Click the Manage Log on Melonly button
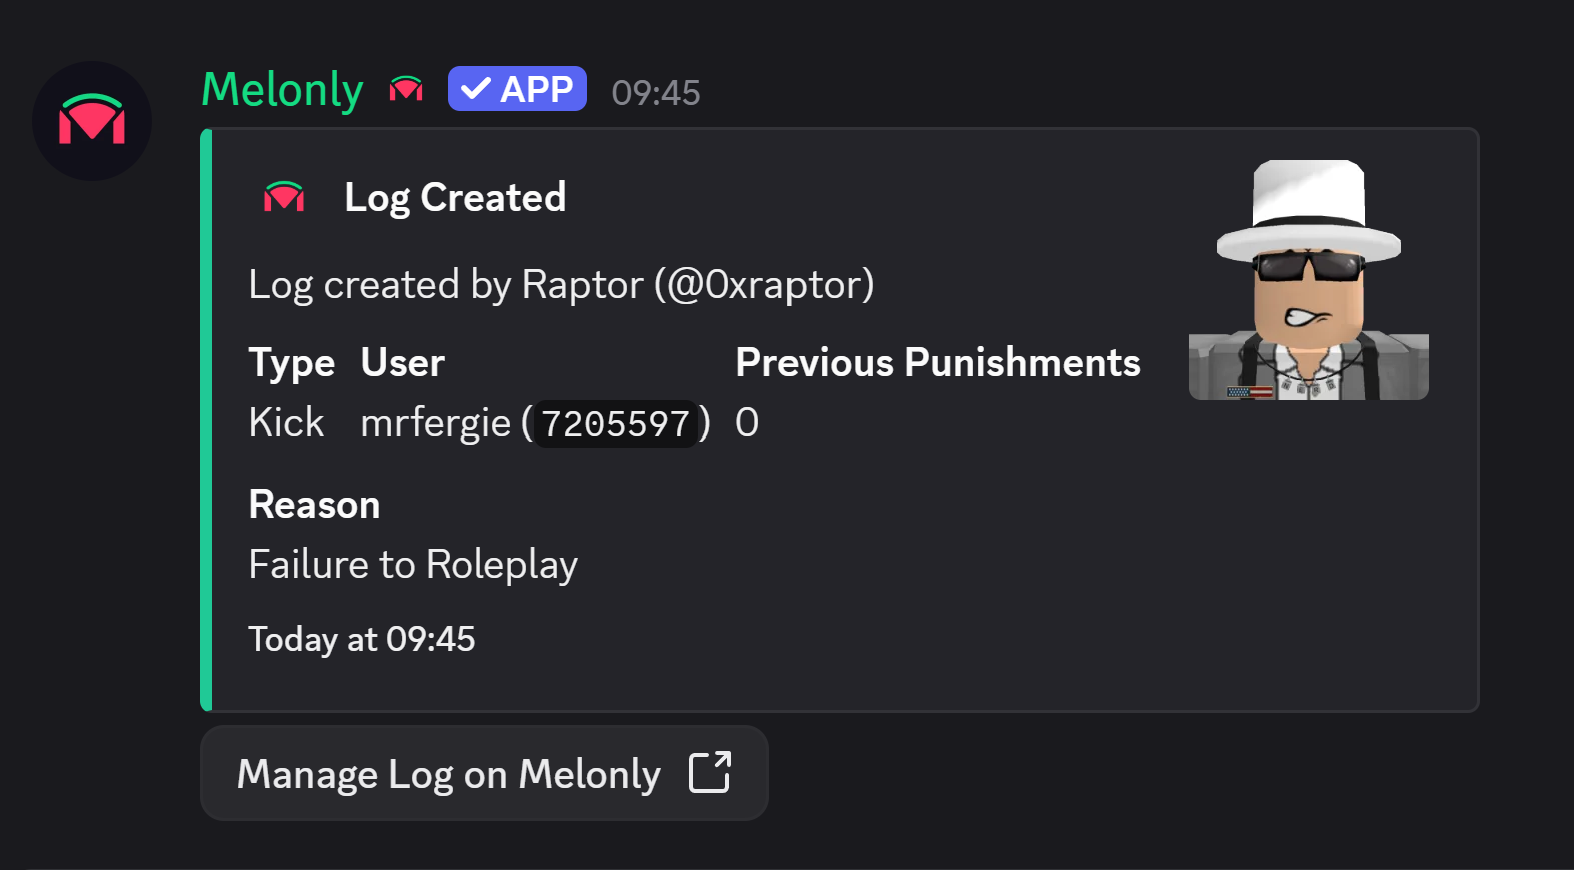1574x870 pixels. [x=484, y=773]
